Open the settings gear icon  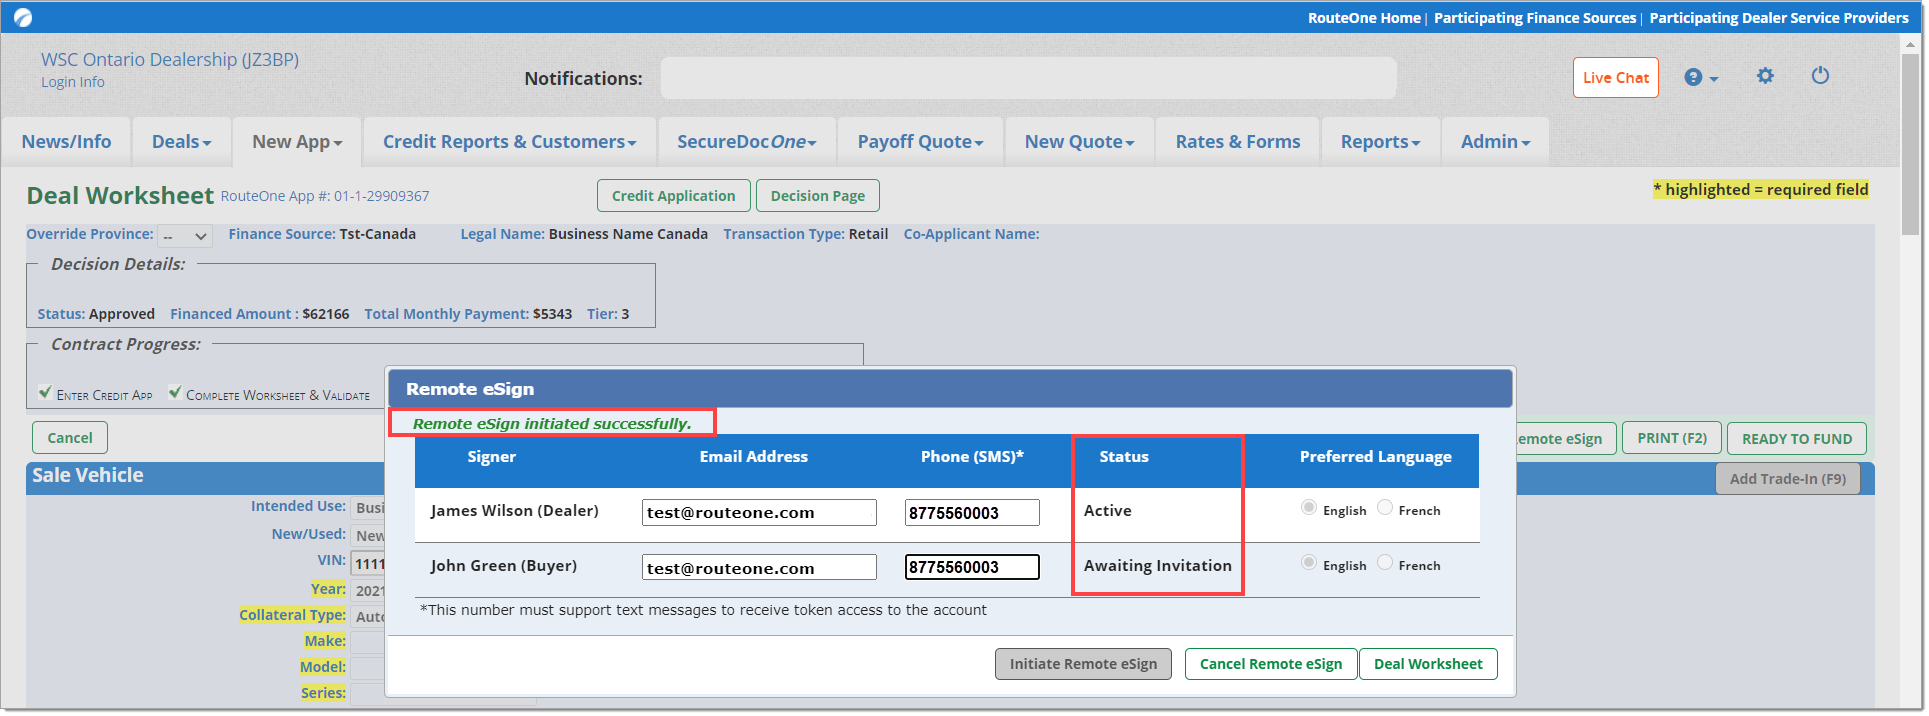click(x=1765, y=76)
